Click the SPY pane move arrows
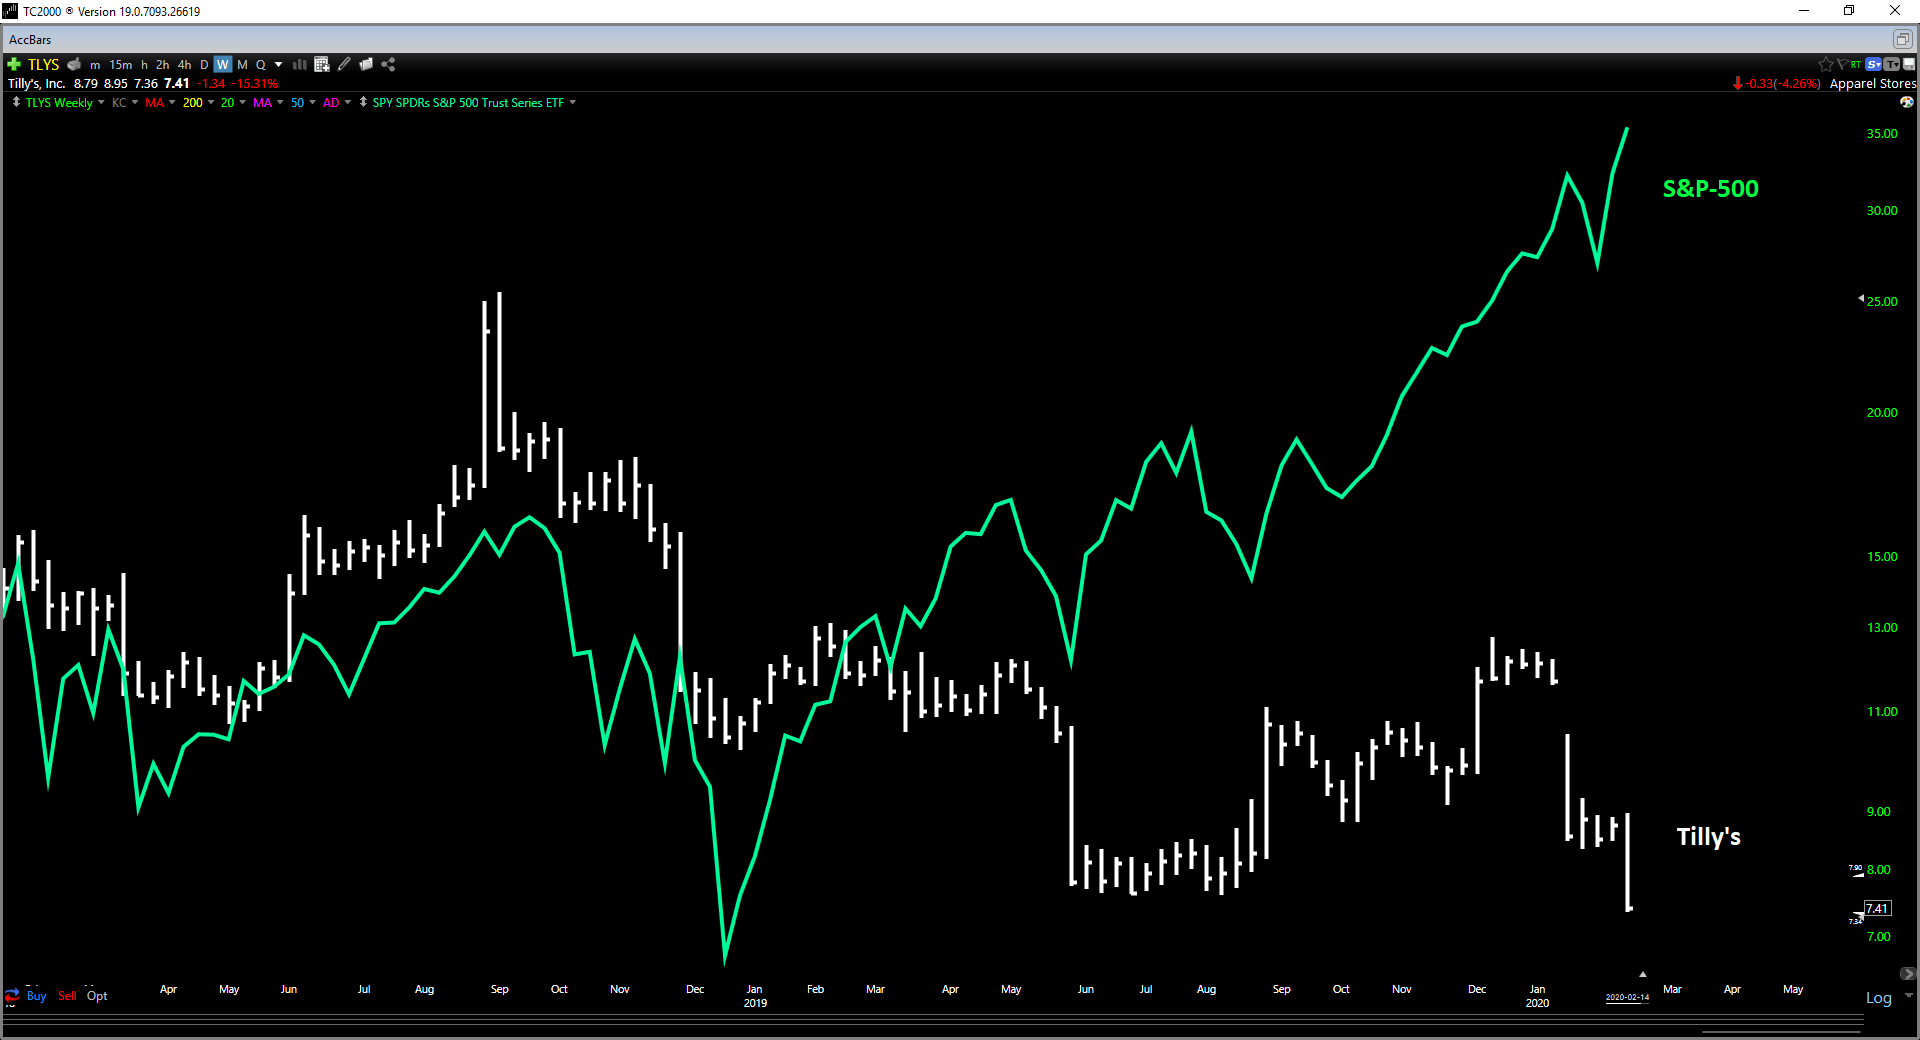Image resolution: width=1920 pixels, height=1040 pixels. pyautogui.click(x=363, y=102)
